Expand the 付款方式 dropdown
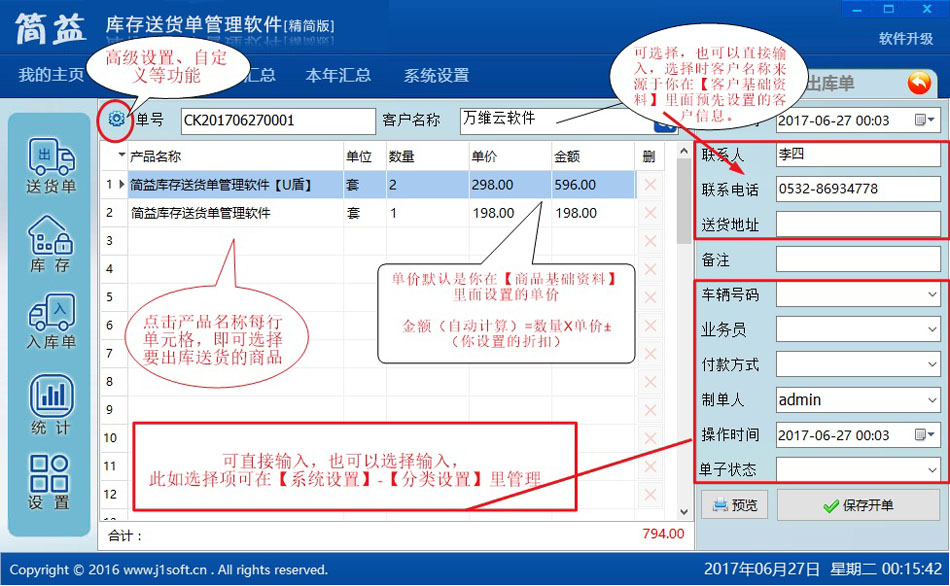 click(x=932, y=365)
